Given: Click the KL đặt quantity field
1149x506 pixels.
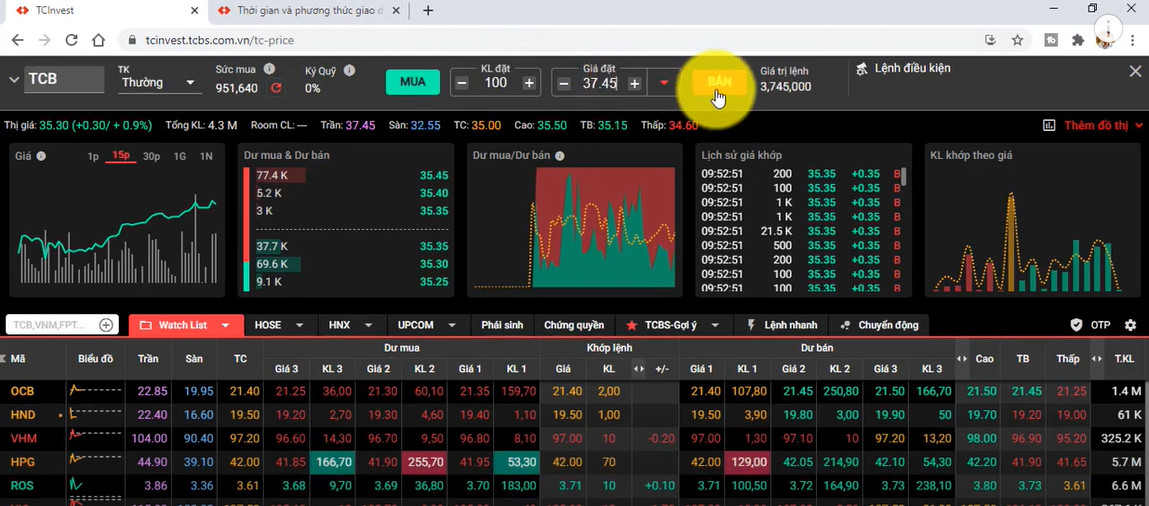Looking at the screenshot, I should 495,83.
